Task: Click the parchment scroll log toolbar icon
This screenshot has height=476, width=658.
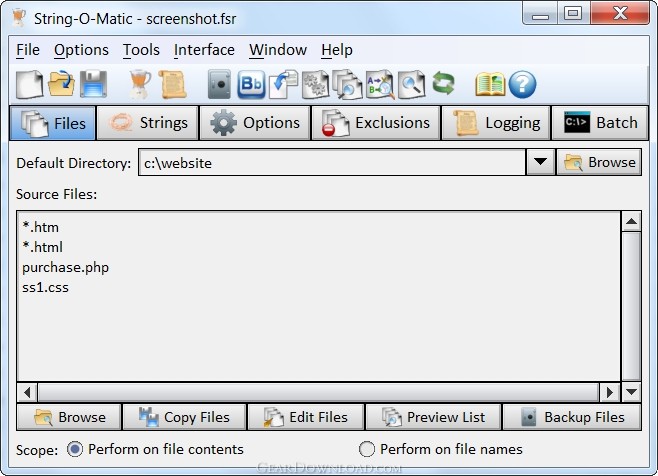Action: 172,84
